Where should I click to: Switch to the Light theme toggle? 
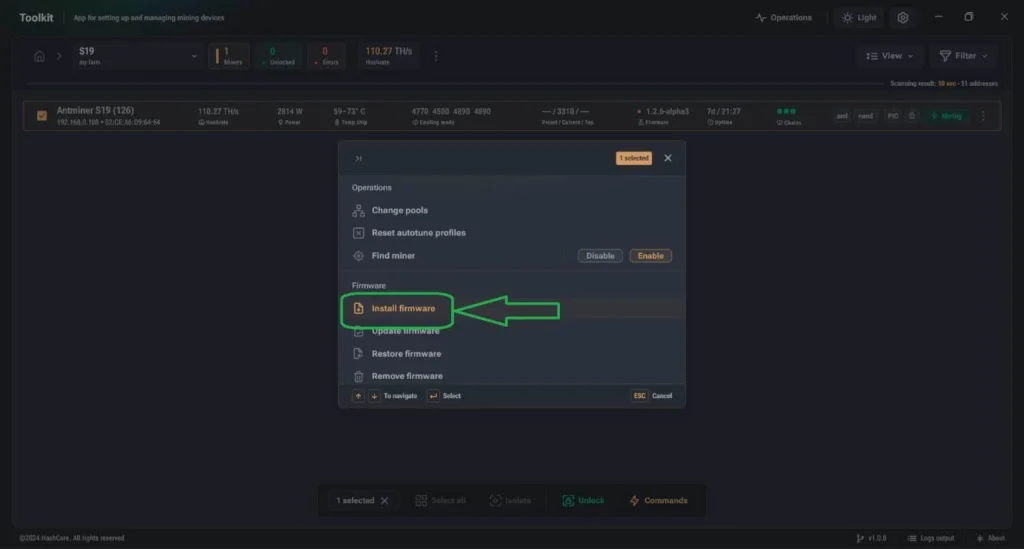[859, 18]
